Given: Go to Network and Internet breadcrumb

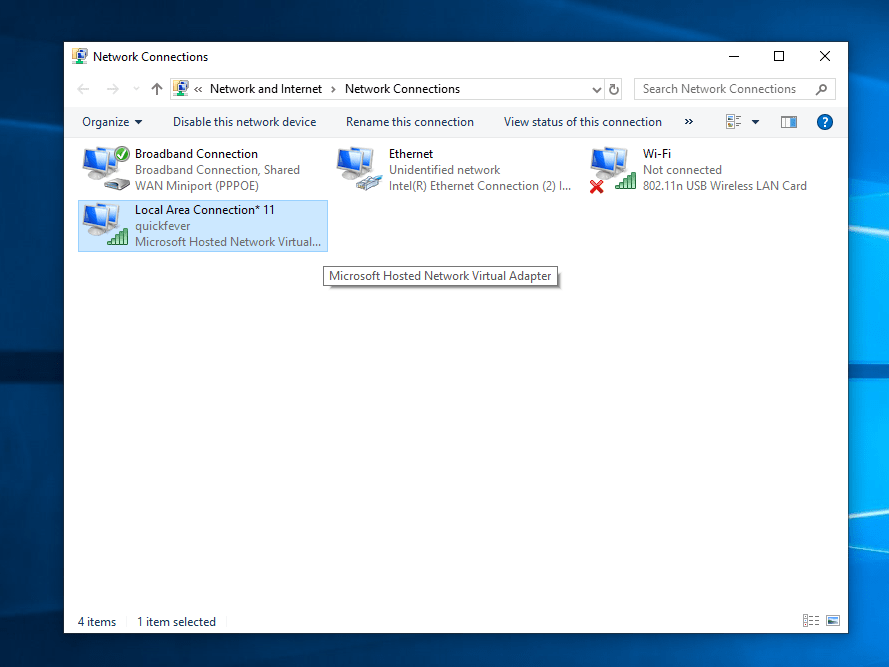Looking at the screenshot, I should (265, 89).
